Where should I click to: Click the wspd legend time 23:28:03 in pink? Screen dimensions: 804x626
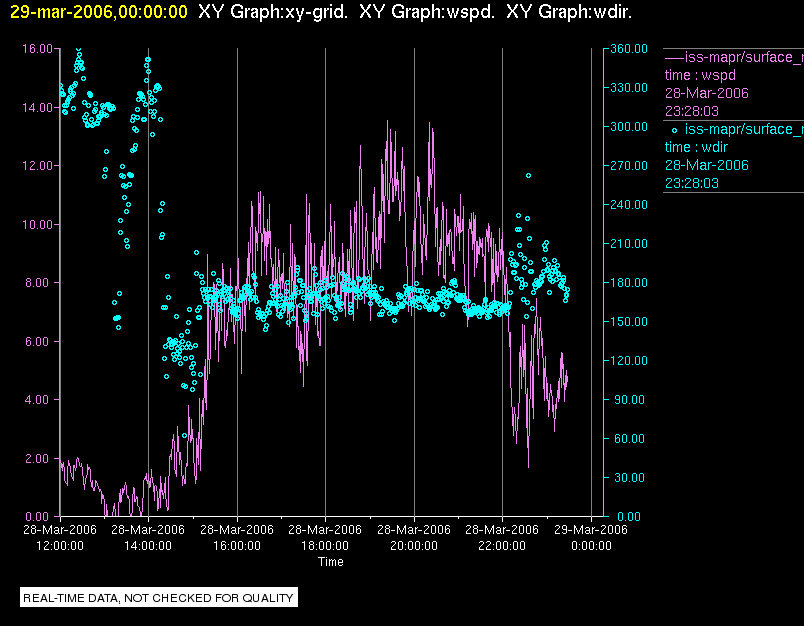click(692, 111)
